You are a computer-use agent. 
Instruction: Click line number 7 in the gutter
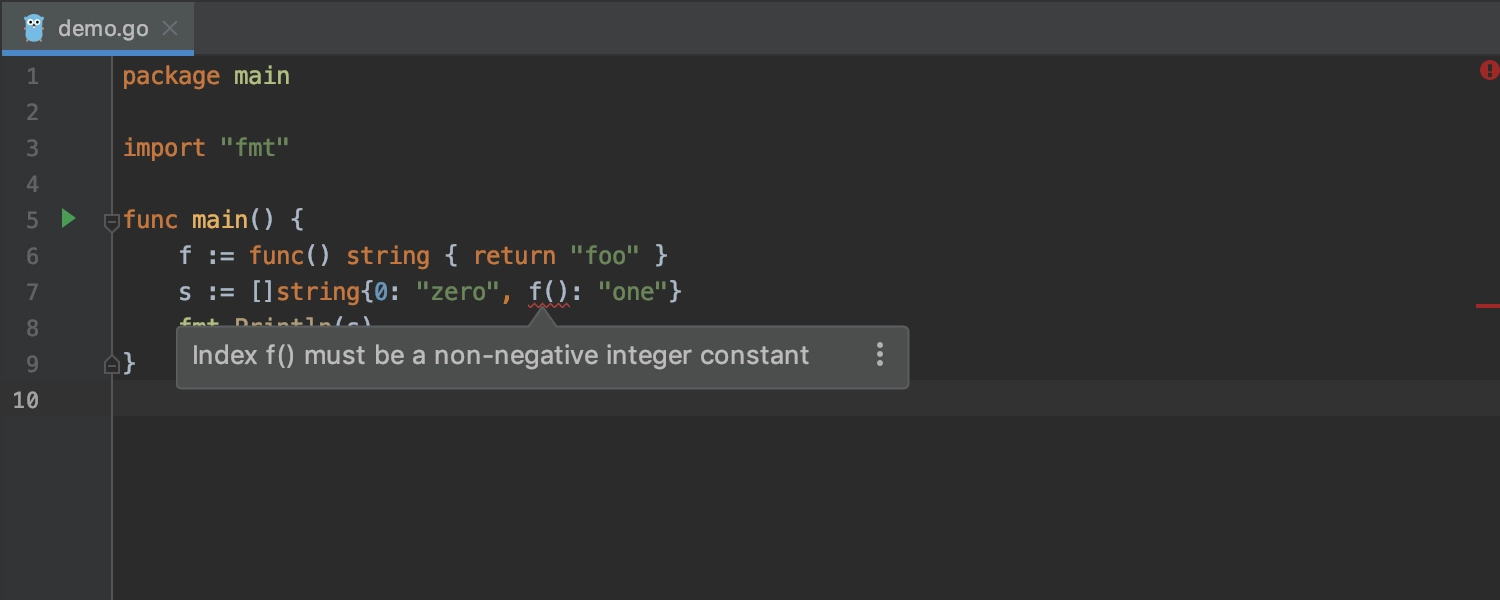pos(32,292)
